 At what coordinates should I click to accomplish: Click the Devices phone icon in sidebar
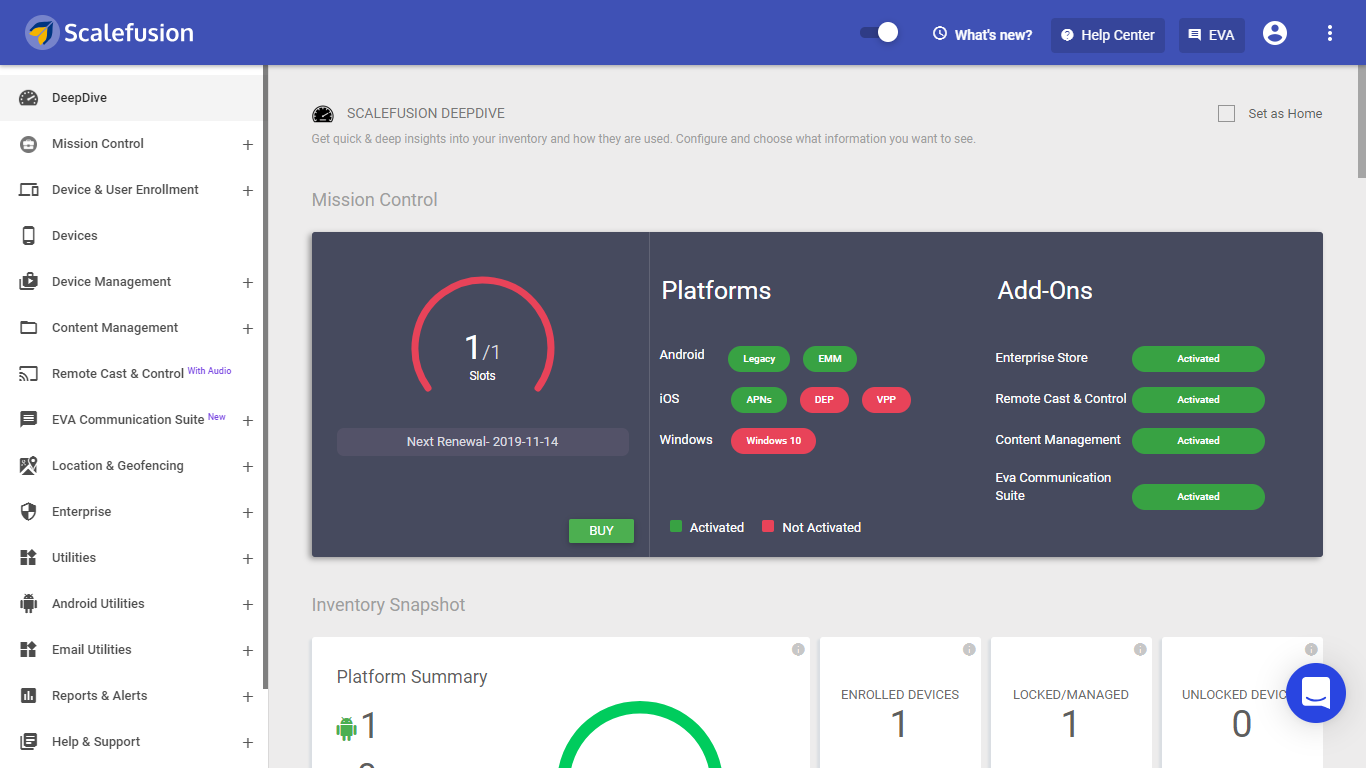pos(29,236)
